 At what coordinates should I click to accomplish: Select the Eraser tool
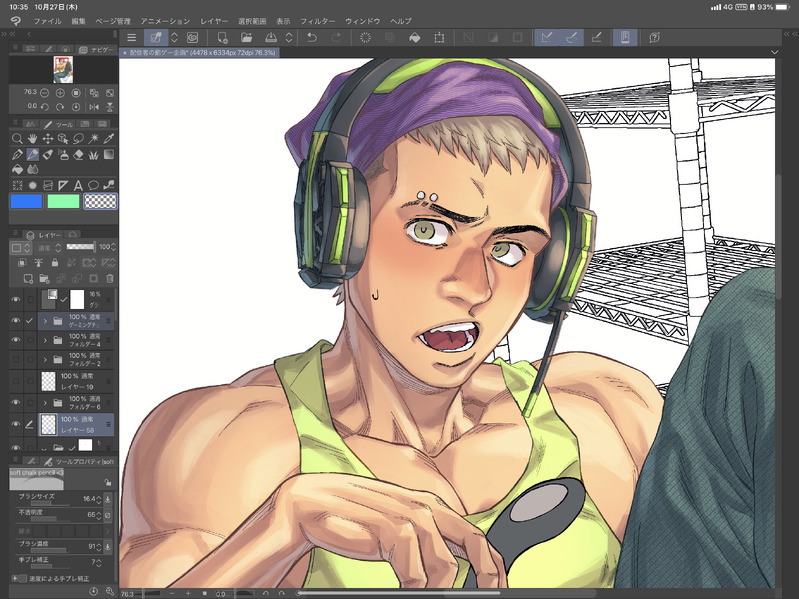coord(78,154)
